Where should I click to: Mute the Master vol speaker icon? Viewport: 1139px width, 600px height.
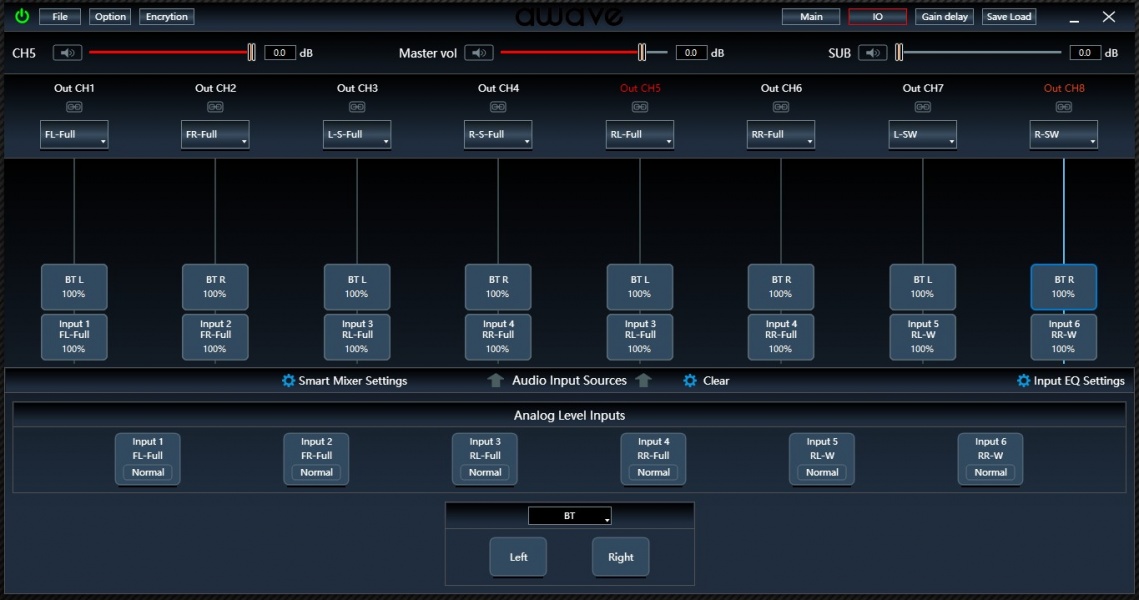click(x=479, y=53)
